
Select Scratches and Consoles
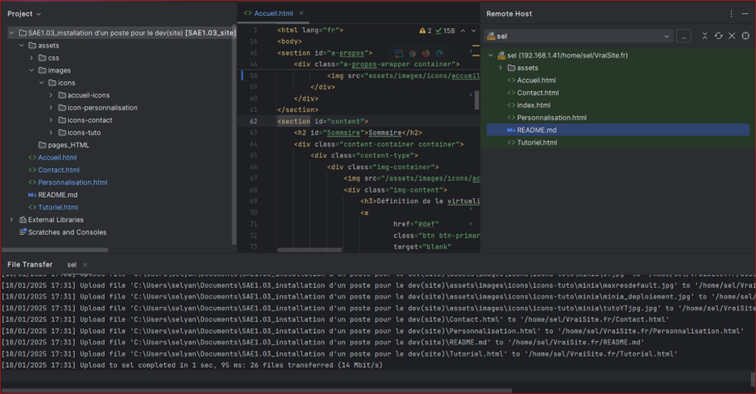[67, 232]
